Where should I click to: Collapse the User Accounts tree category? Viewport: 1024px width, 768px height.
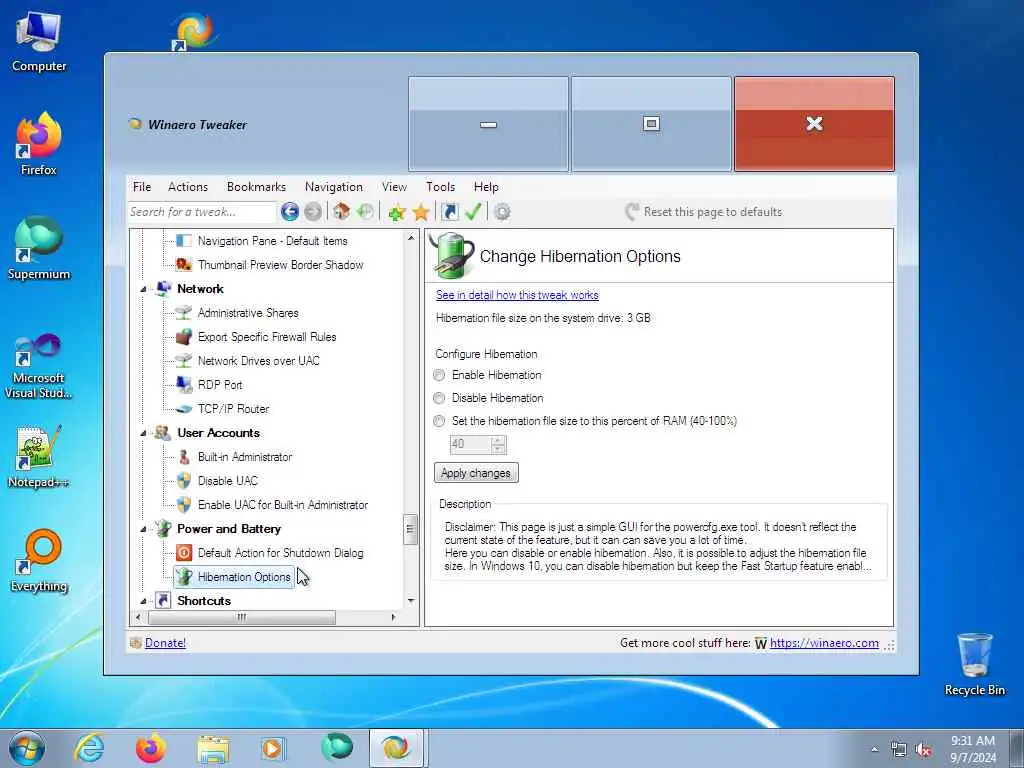coord(143,434)
